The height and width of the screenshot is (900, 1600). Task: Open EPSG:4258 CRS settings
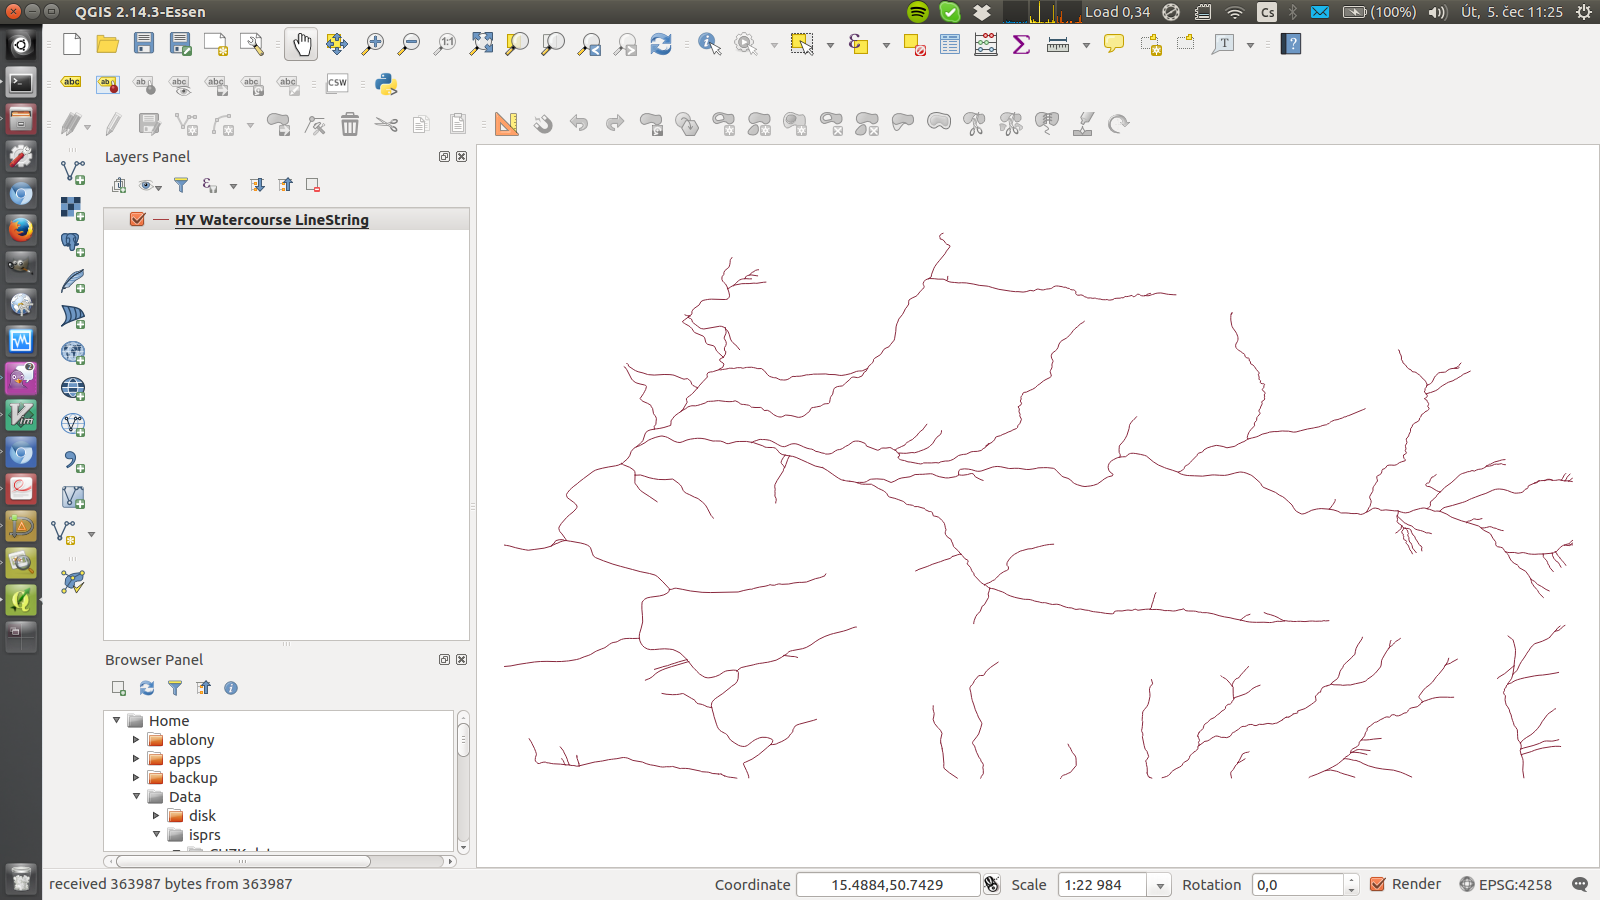pyautogui.click(x=1505, y=884)
